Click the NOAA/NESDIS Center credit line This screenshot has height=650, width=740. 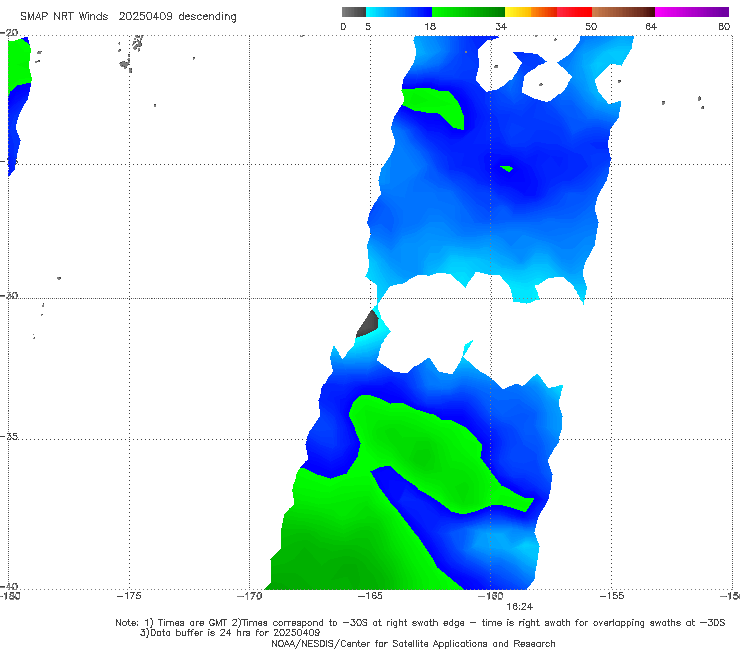413,644
